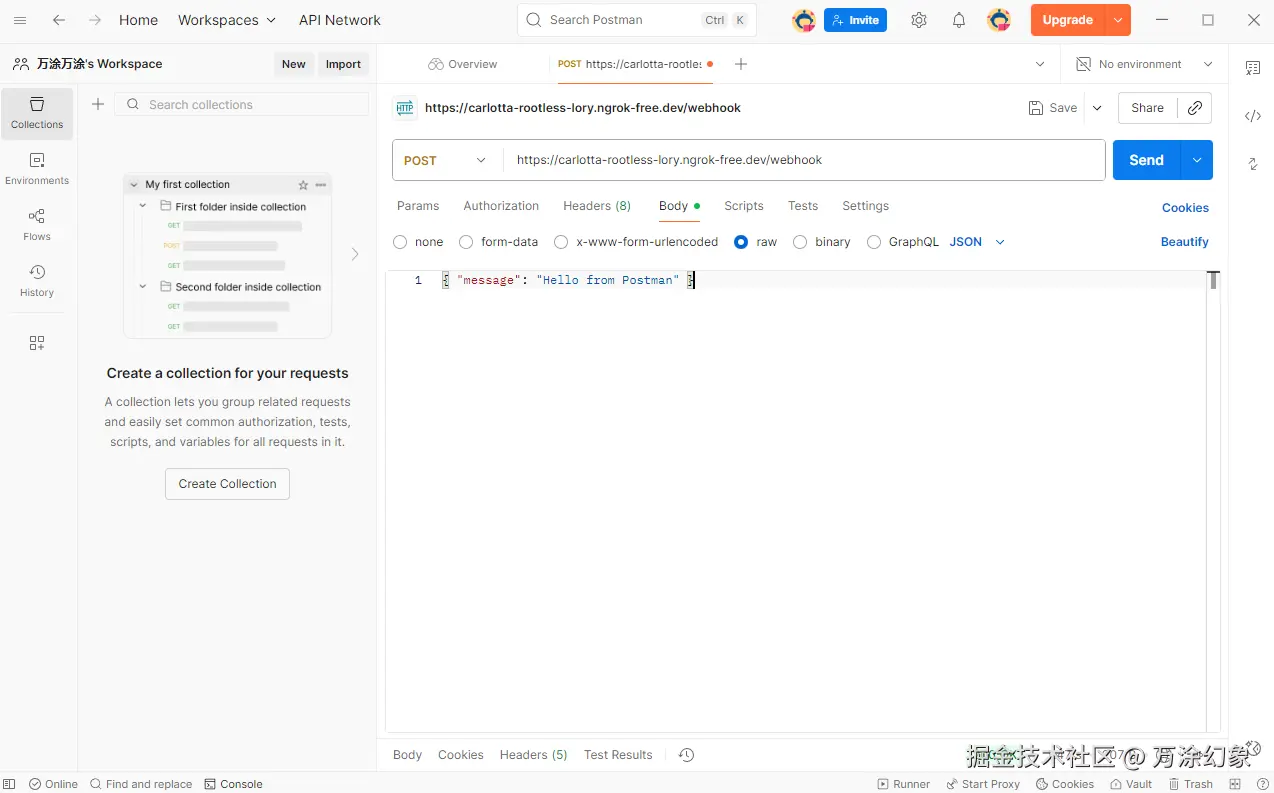Viewport: 1274px width, 793px height.
Task: Open the Environments sidebar section
Action: pyautogui.click(x=37, y=169)
